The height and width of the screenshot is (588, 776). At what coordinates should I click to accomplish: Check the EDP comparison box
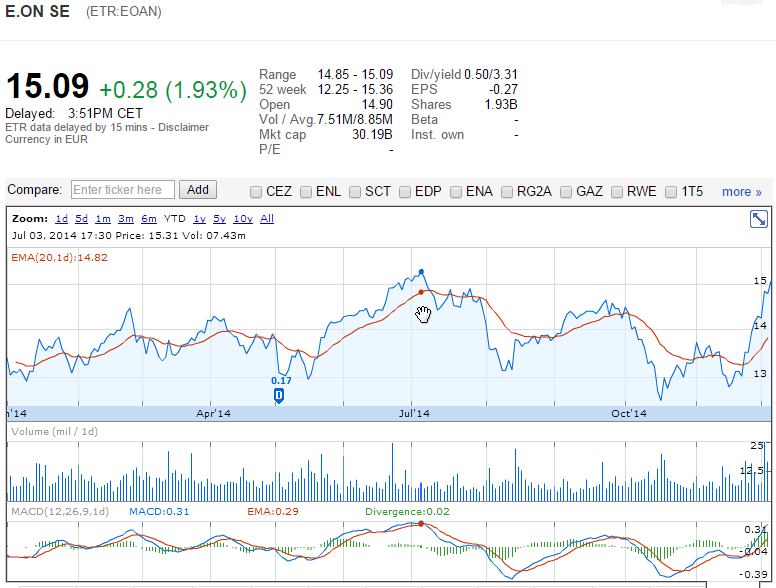tap(405, 192)
